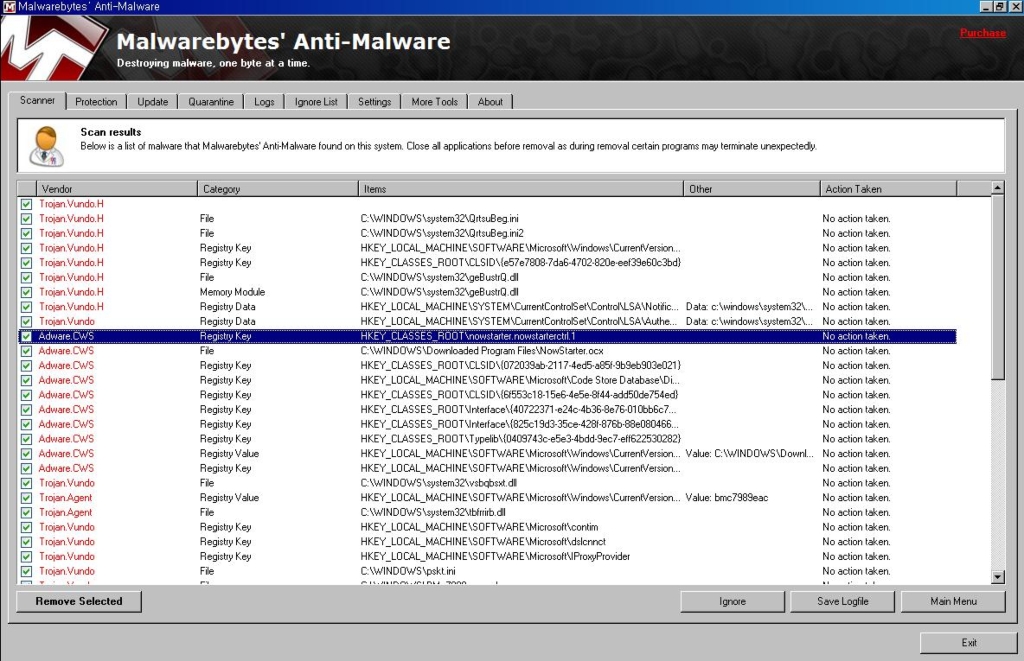Viewport: 1024px width, 661px height.
Task: Sort results by the Category column header
Action: click(278, 189)
